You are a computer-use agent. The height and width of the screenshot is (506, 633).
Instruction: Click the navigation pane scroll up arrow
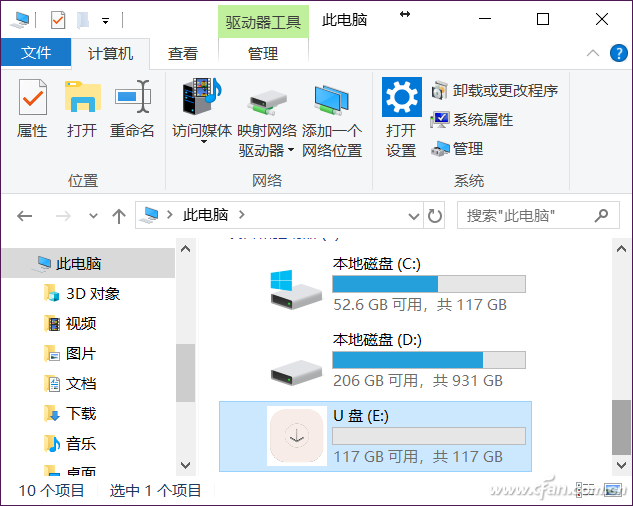[x=186, y=249]
